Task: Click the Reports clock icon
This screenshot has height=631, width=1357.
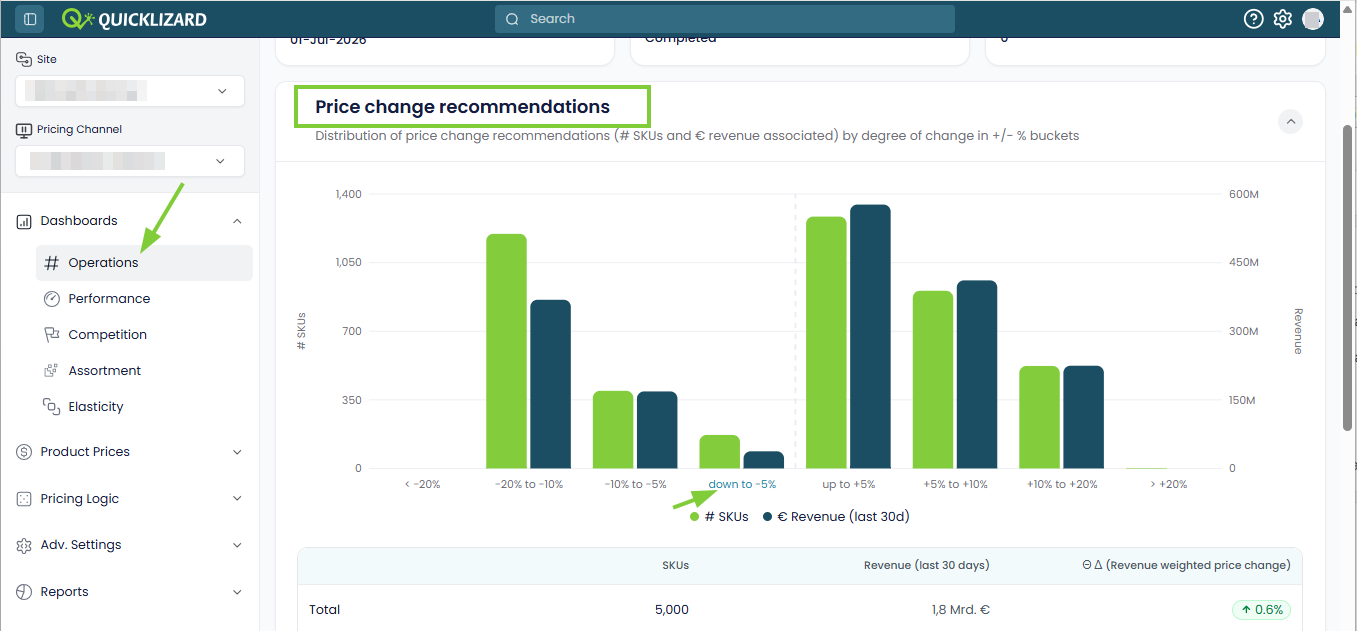Action: (x=24, y=592)
